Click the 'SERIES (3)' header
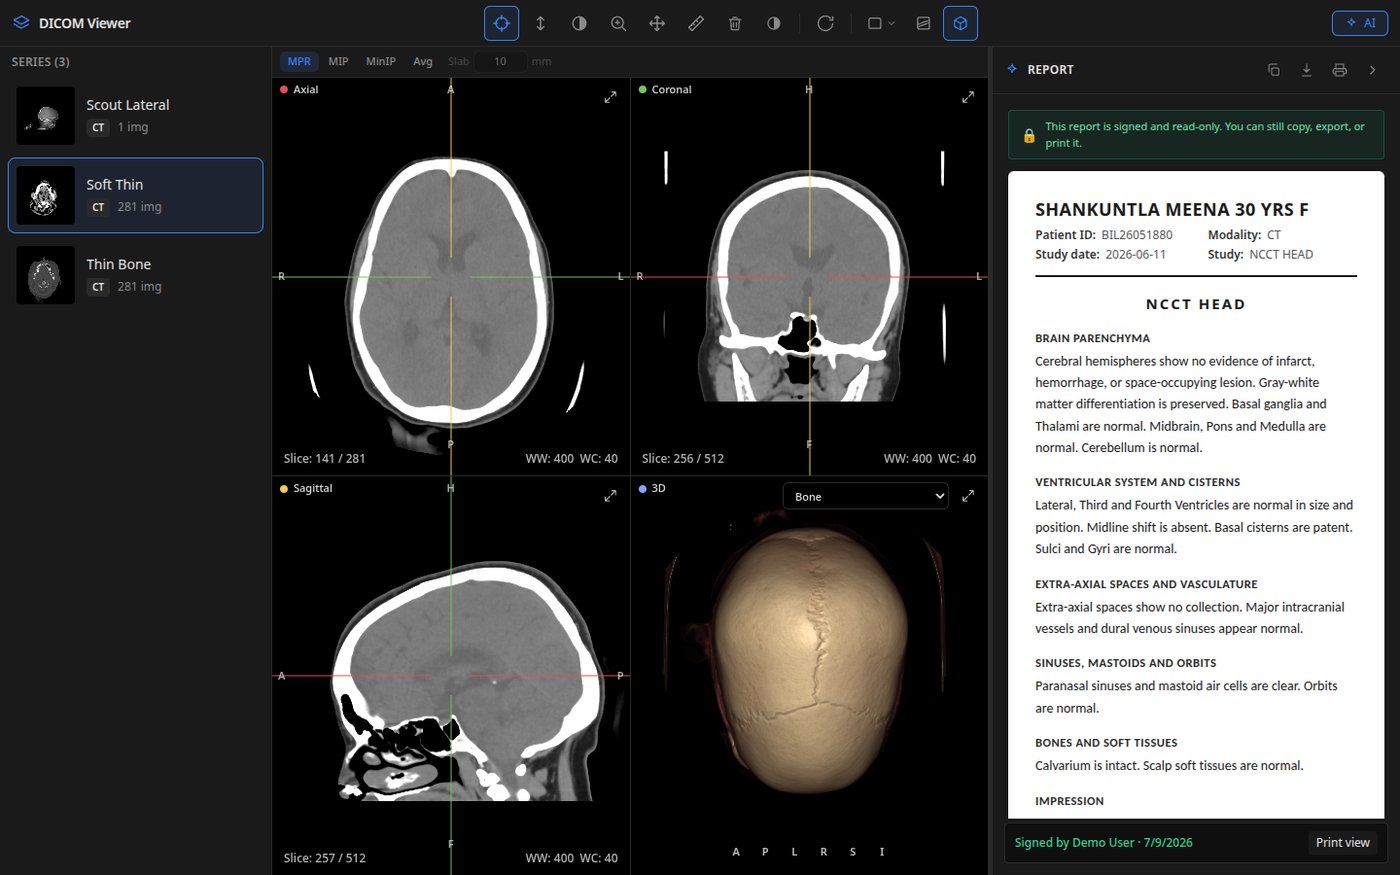The height and width of the screenshot is (875, 1400). tap(41, 62)
